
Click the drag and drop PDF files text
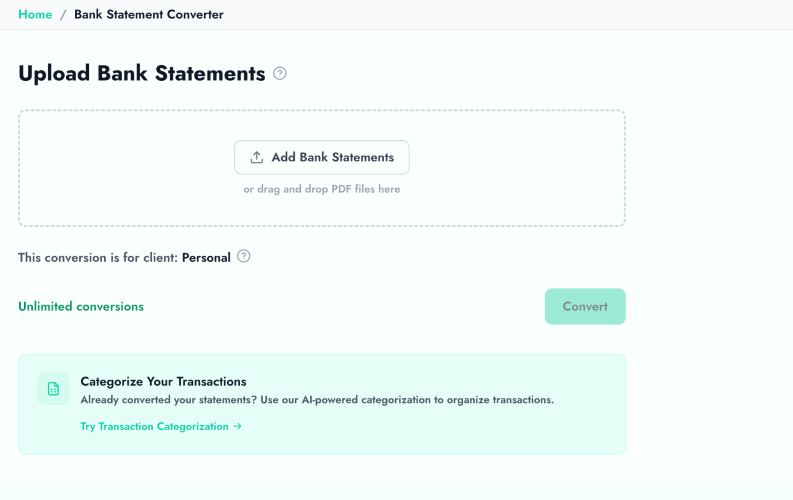tap(321, 189)
